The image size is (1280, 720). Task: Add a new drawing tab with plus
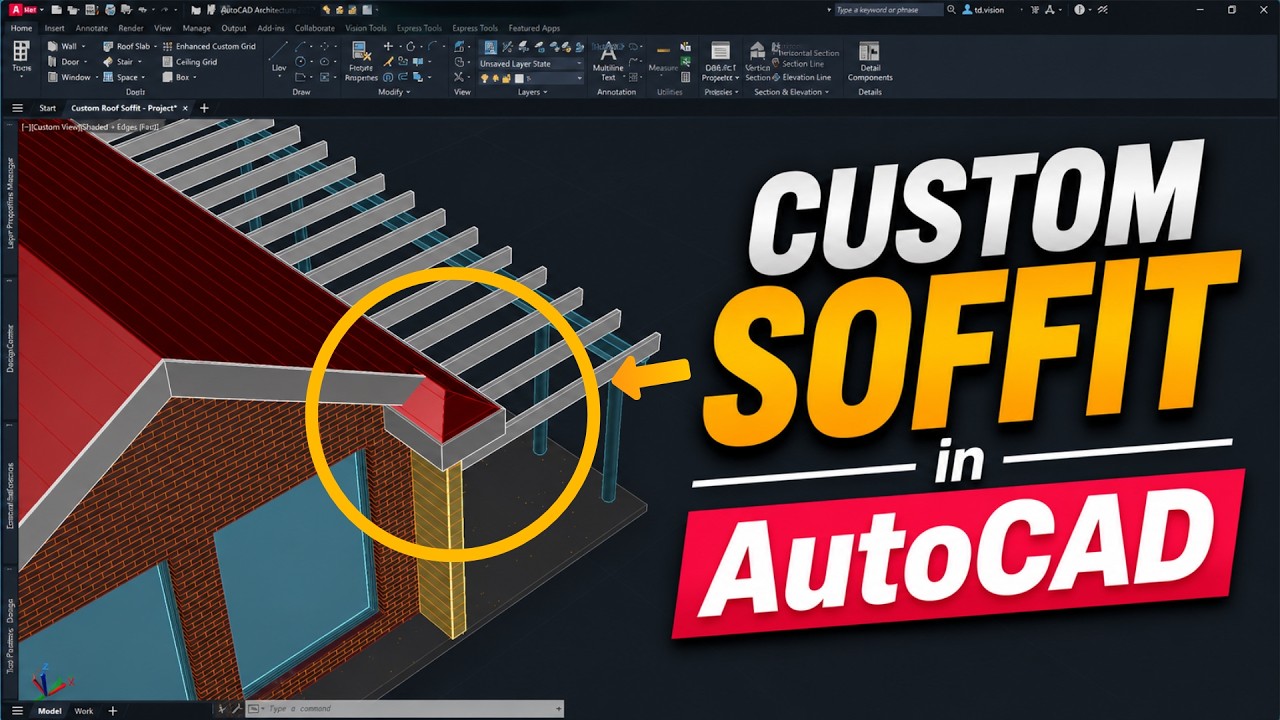tap(204, 108)
